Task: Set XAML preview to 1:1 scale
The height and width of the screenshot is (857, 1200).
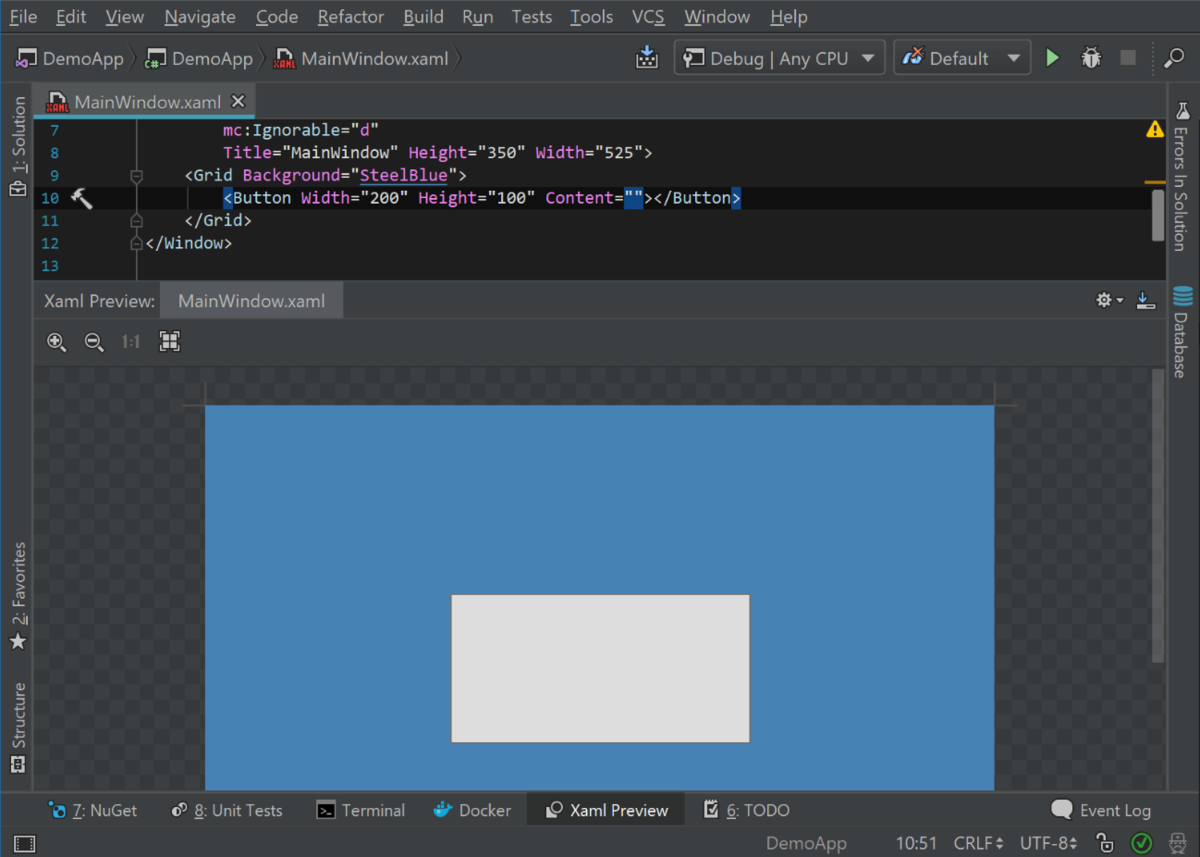Action: click(130, 341)
